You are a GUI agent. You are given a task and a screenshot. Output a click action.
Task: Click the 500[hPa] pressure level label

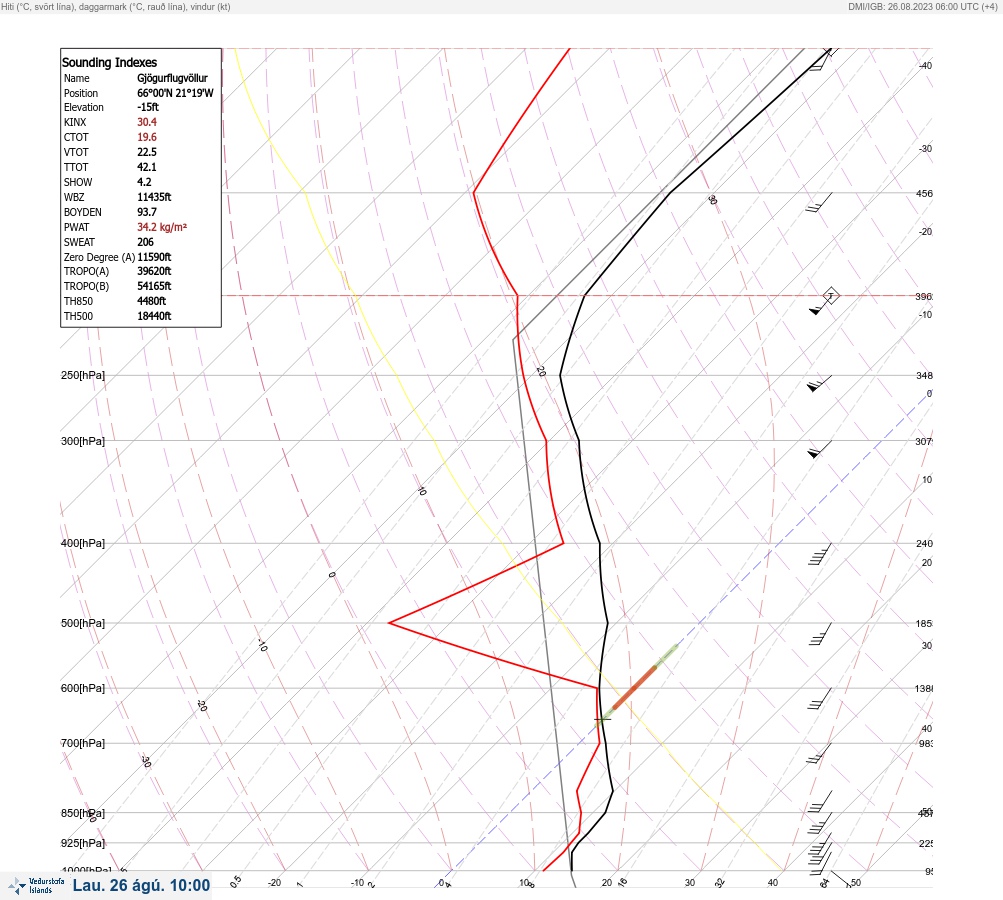point(83,623)
